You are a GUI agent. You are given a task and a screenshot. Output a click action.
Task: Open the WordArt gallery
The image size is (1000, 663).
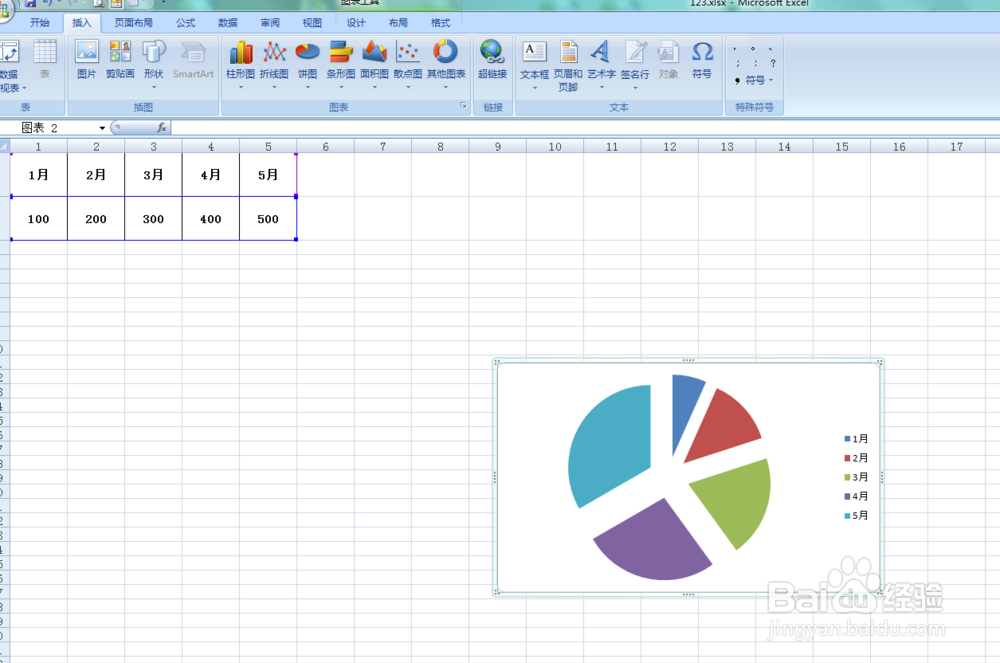pos(601,65)
